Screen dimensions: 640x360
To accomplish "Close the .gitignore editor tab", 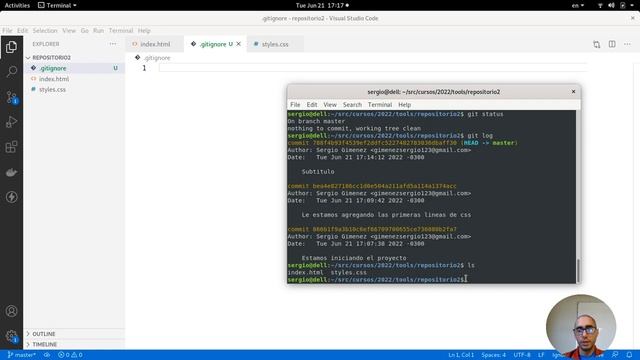I will point(239,44).
